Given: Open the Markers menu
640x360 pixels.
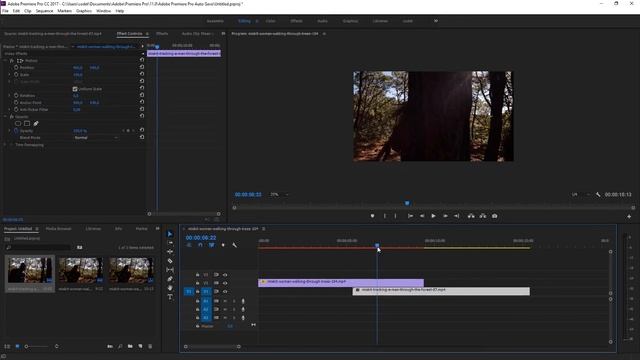Looking at the screenshot, I should [x=64, y=11].
